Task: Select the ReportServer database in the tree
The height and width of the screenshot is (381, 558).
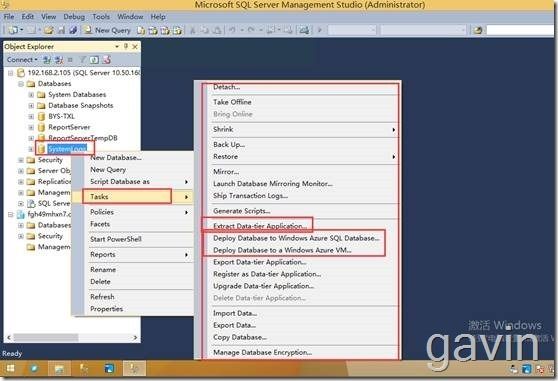Action: 69,127
